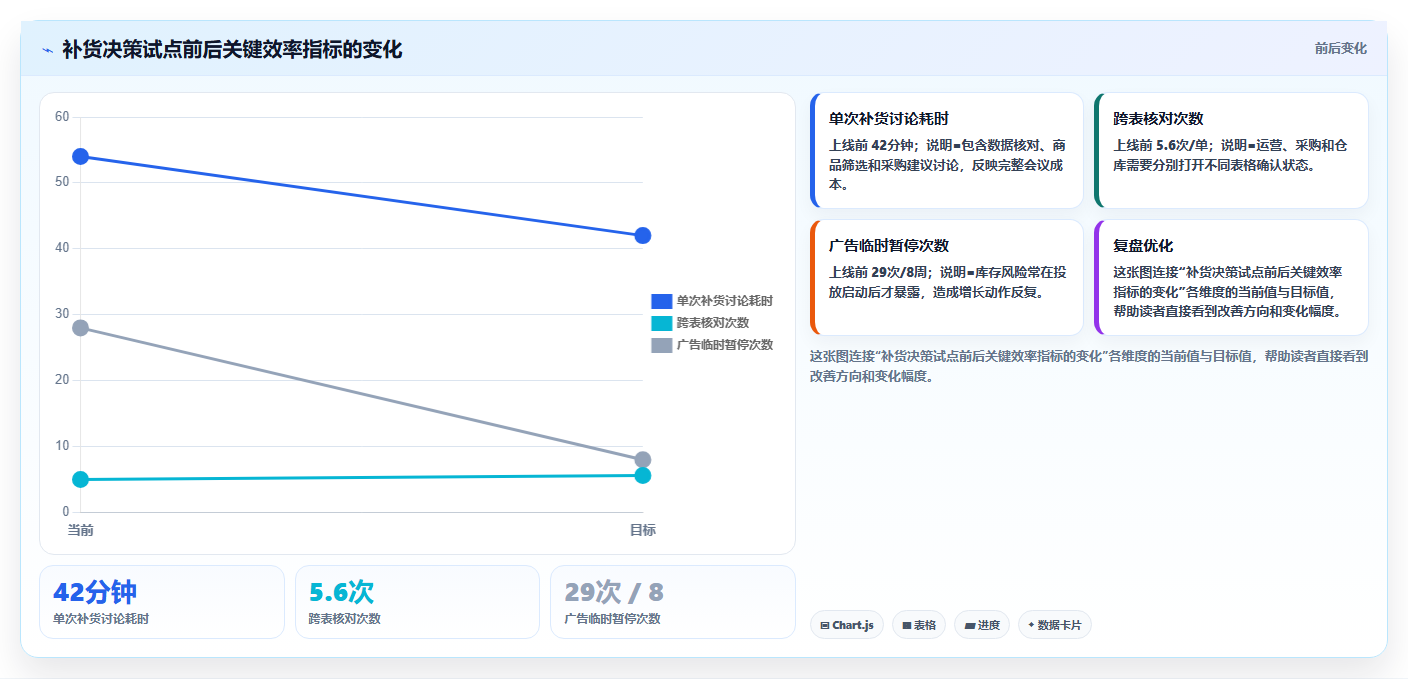Open the 29次 / 8 metric card
Screen dimensions: 1408x679
(673, 602)
